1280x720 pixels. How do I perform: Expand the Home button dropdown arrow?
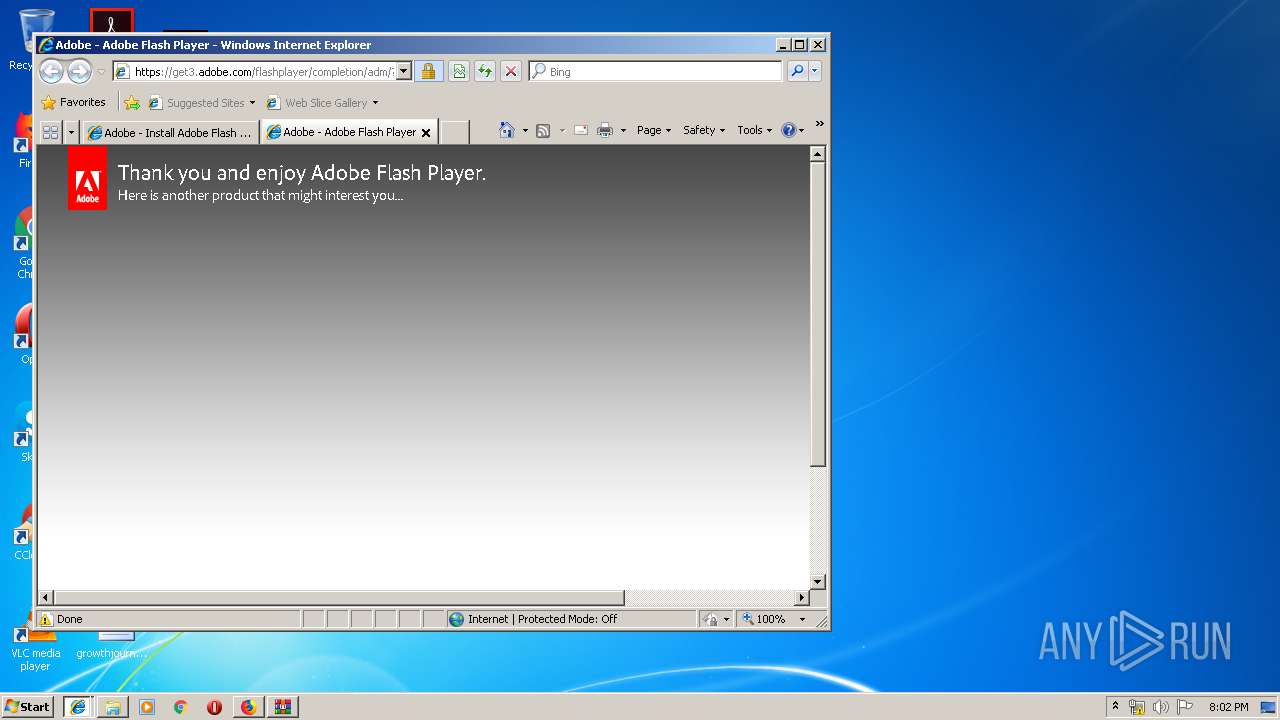525,131
